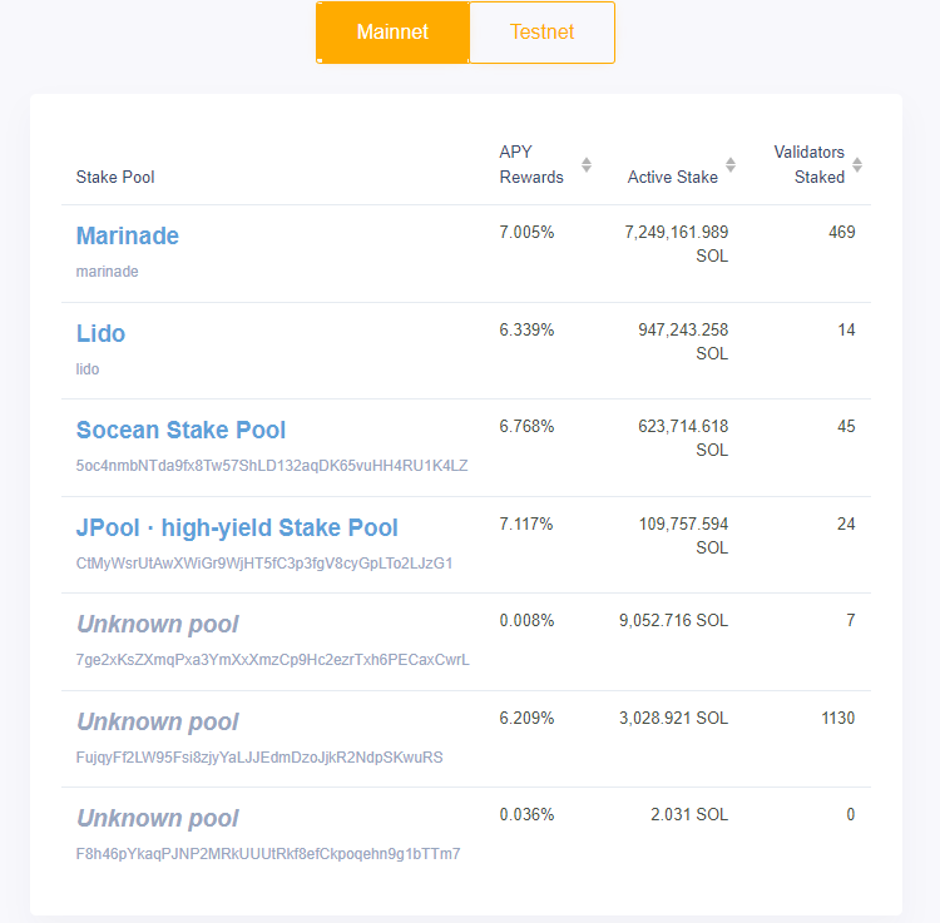Switch to the Testnet tab
941x924 pixels.
pyautogui.click(x=542, y=32)
